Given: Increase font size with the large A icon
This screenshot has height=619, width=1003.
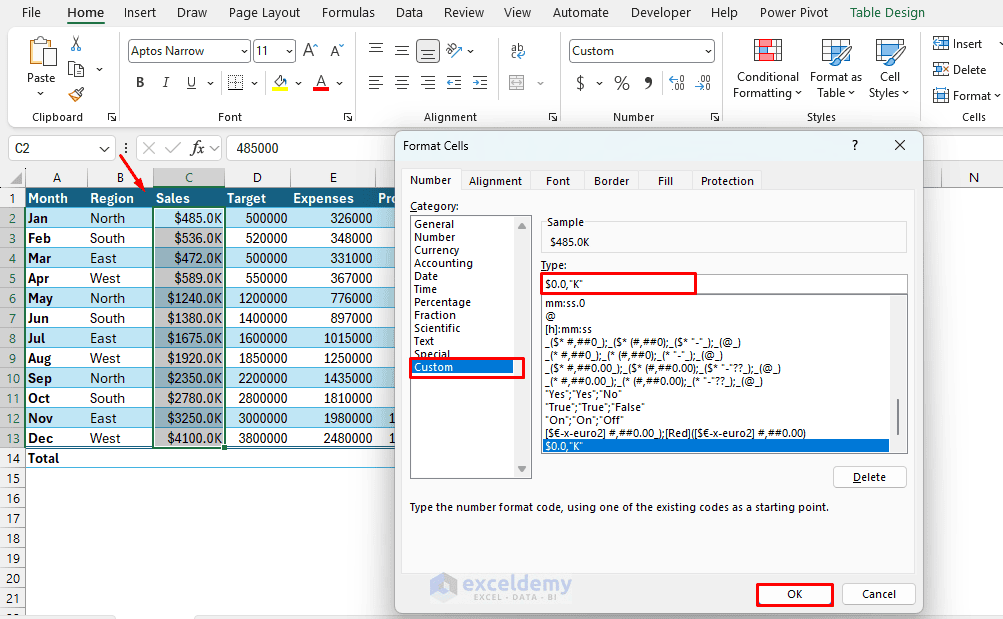Looking at the screenshot, I should [x=310, y=51].
